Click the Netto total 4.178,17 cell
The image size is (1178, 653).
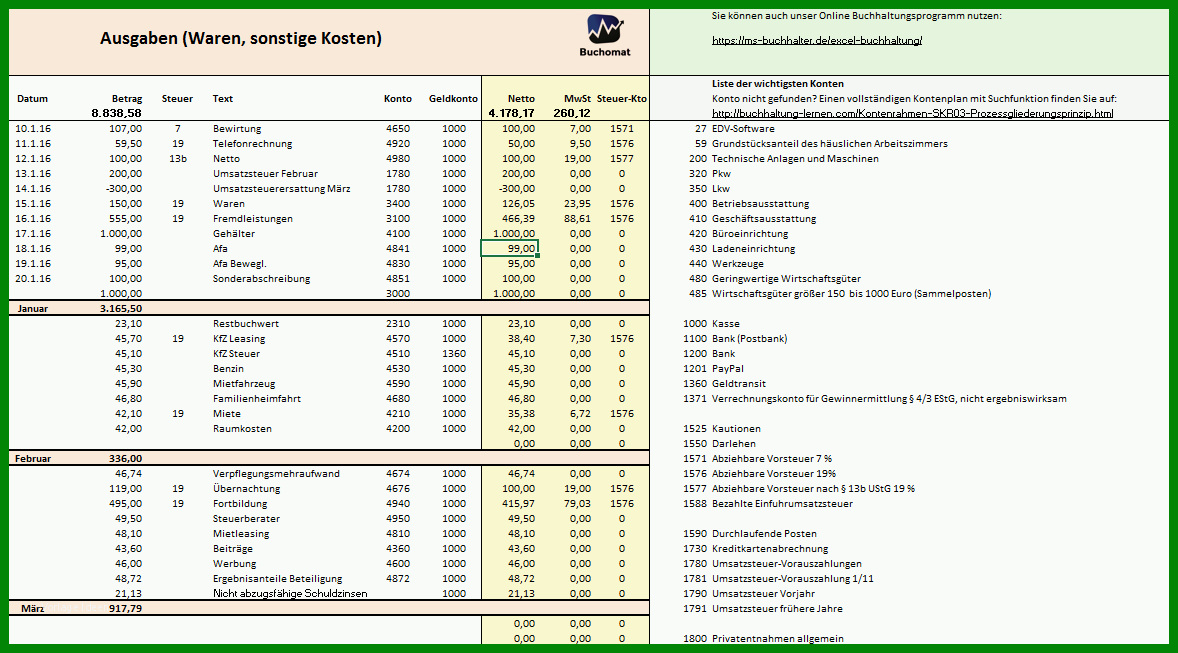(x=512, y=113)
